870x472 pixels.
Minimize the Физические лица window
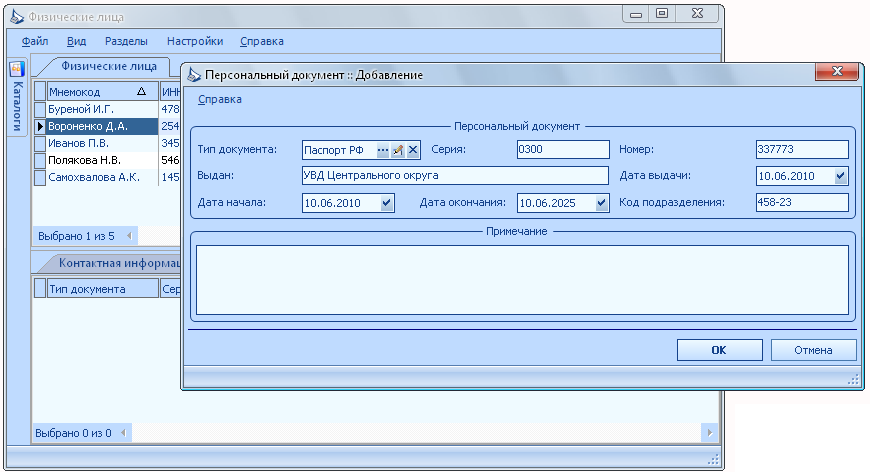(636, 14)
